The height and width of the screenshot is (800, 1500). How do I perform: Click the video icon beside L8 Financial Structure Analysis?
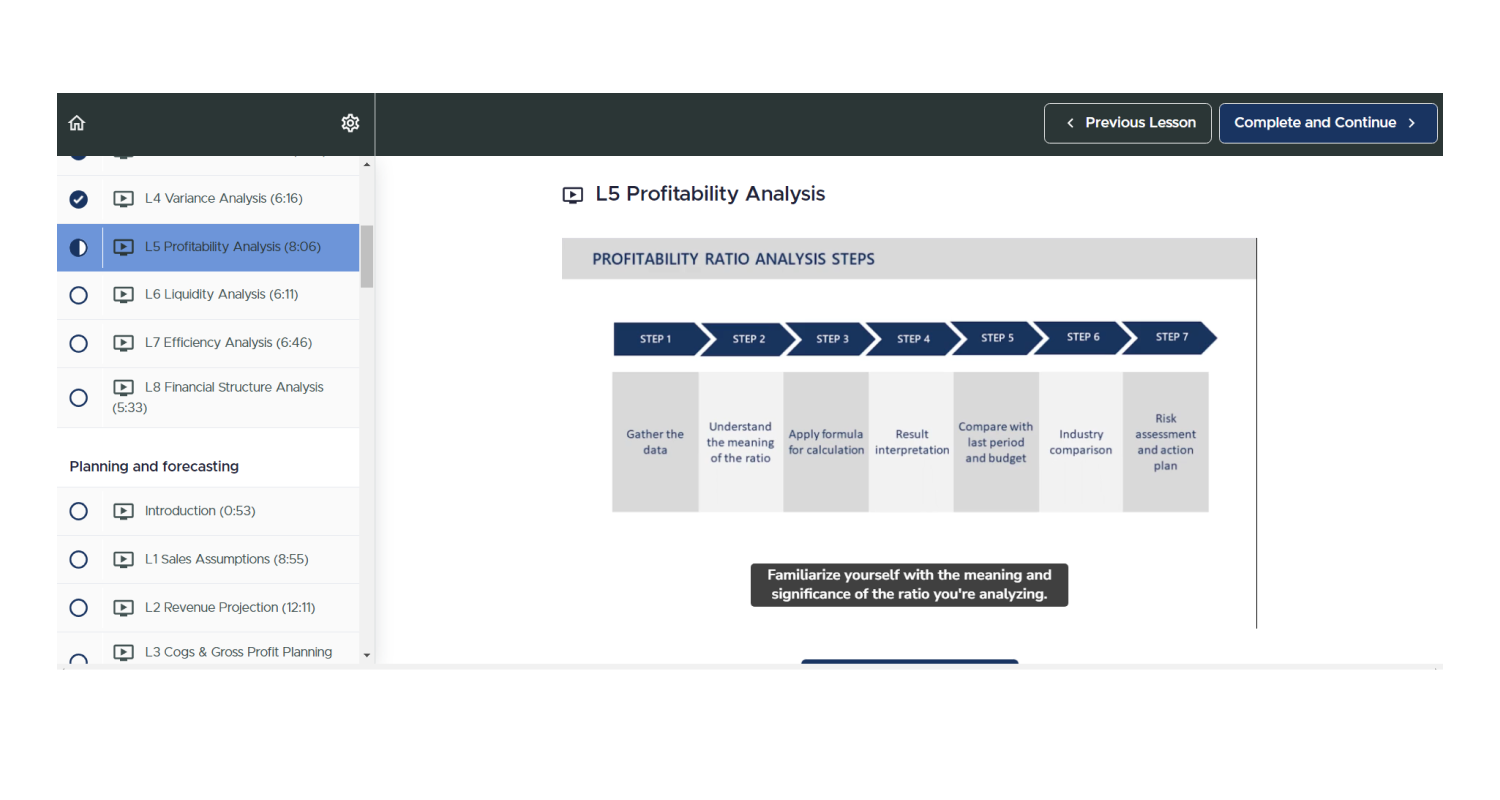[x=123, y=387]
